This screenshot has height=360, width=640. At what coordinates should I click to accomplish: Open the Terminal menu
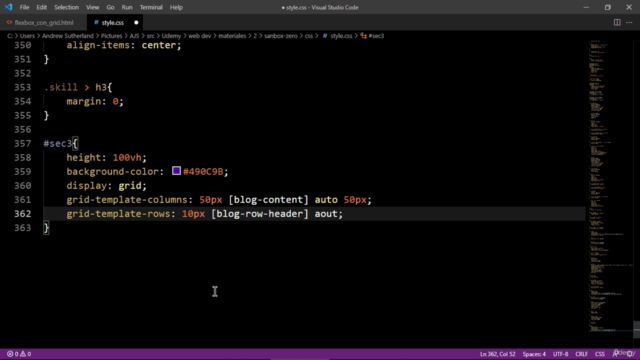point(151,7)
